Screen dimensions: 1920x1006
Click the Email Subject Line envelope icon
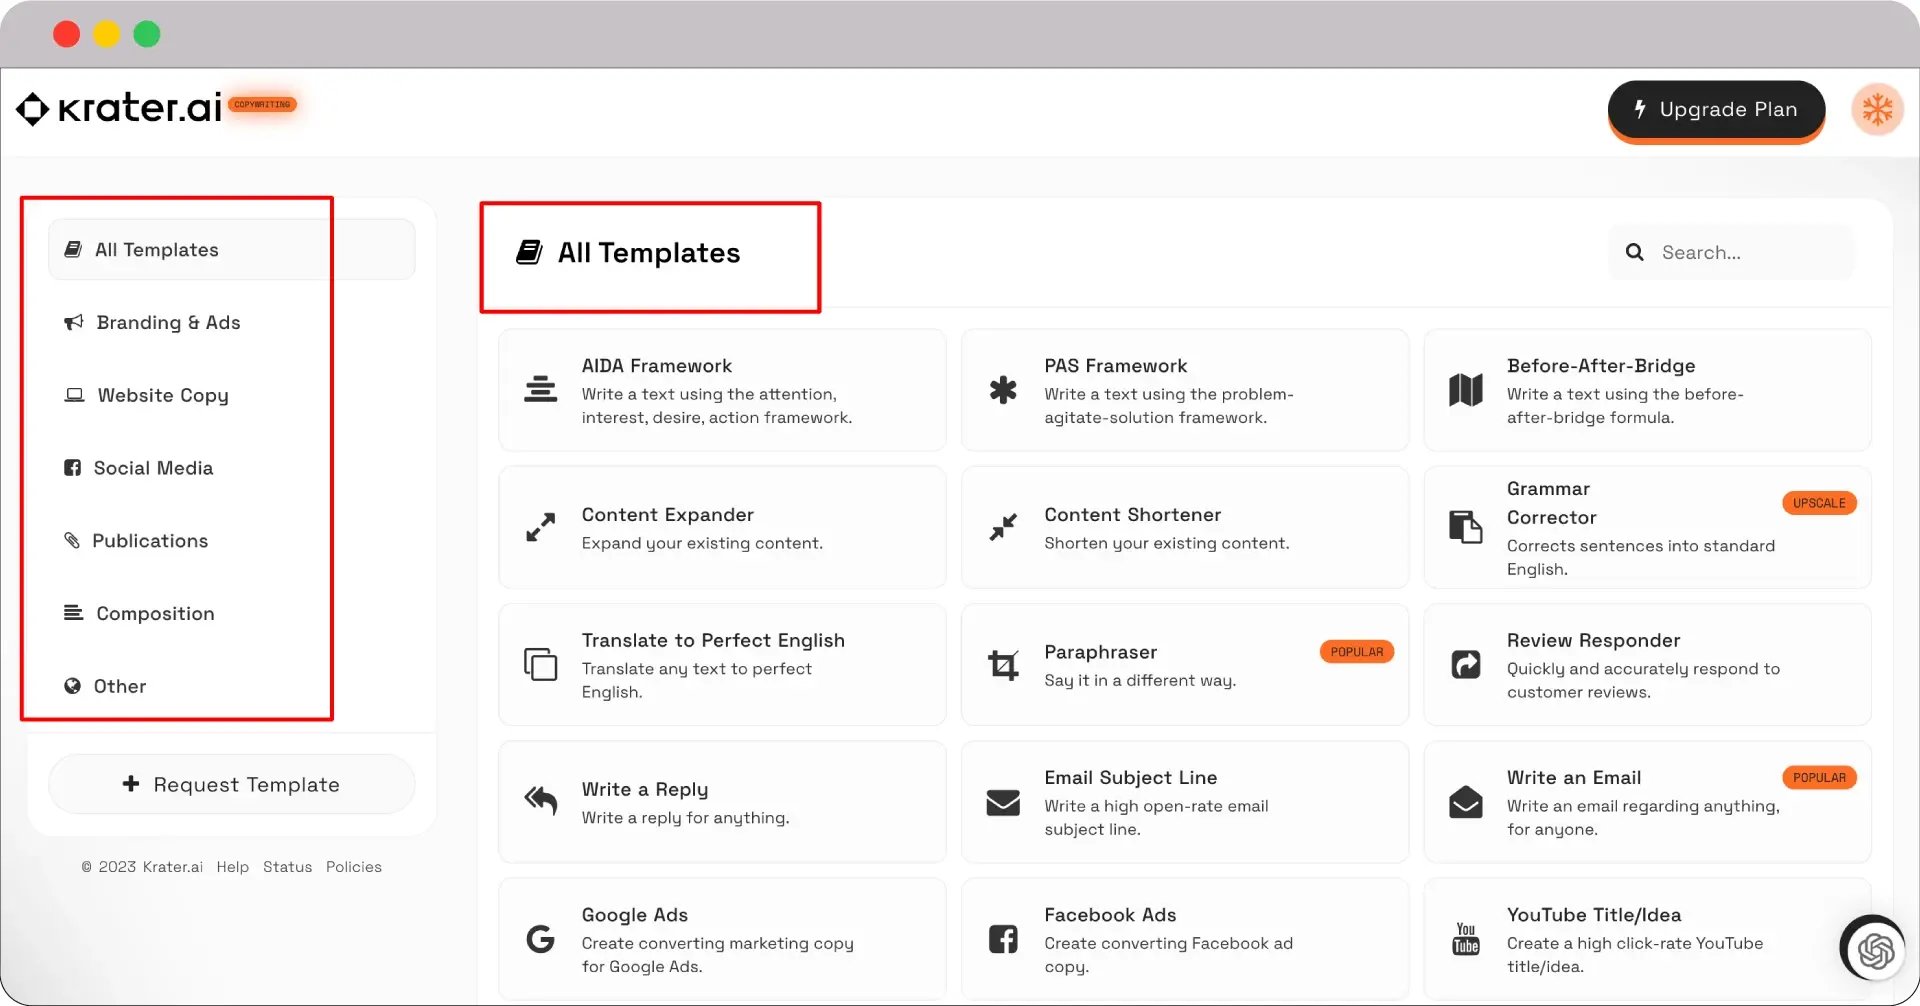[1003, 802]
